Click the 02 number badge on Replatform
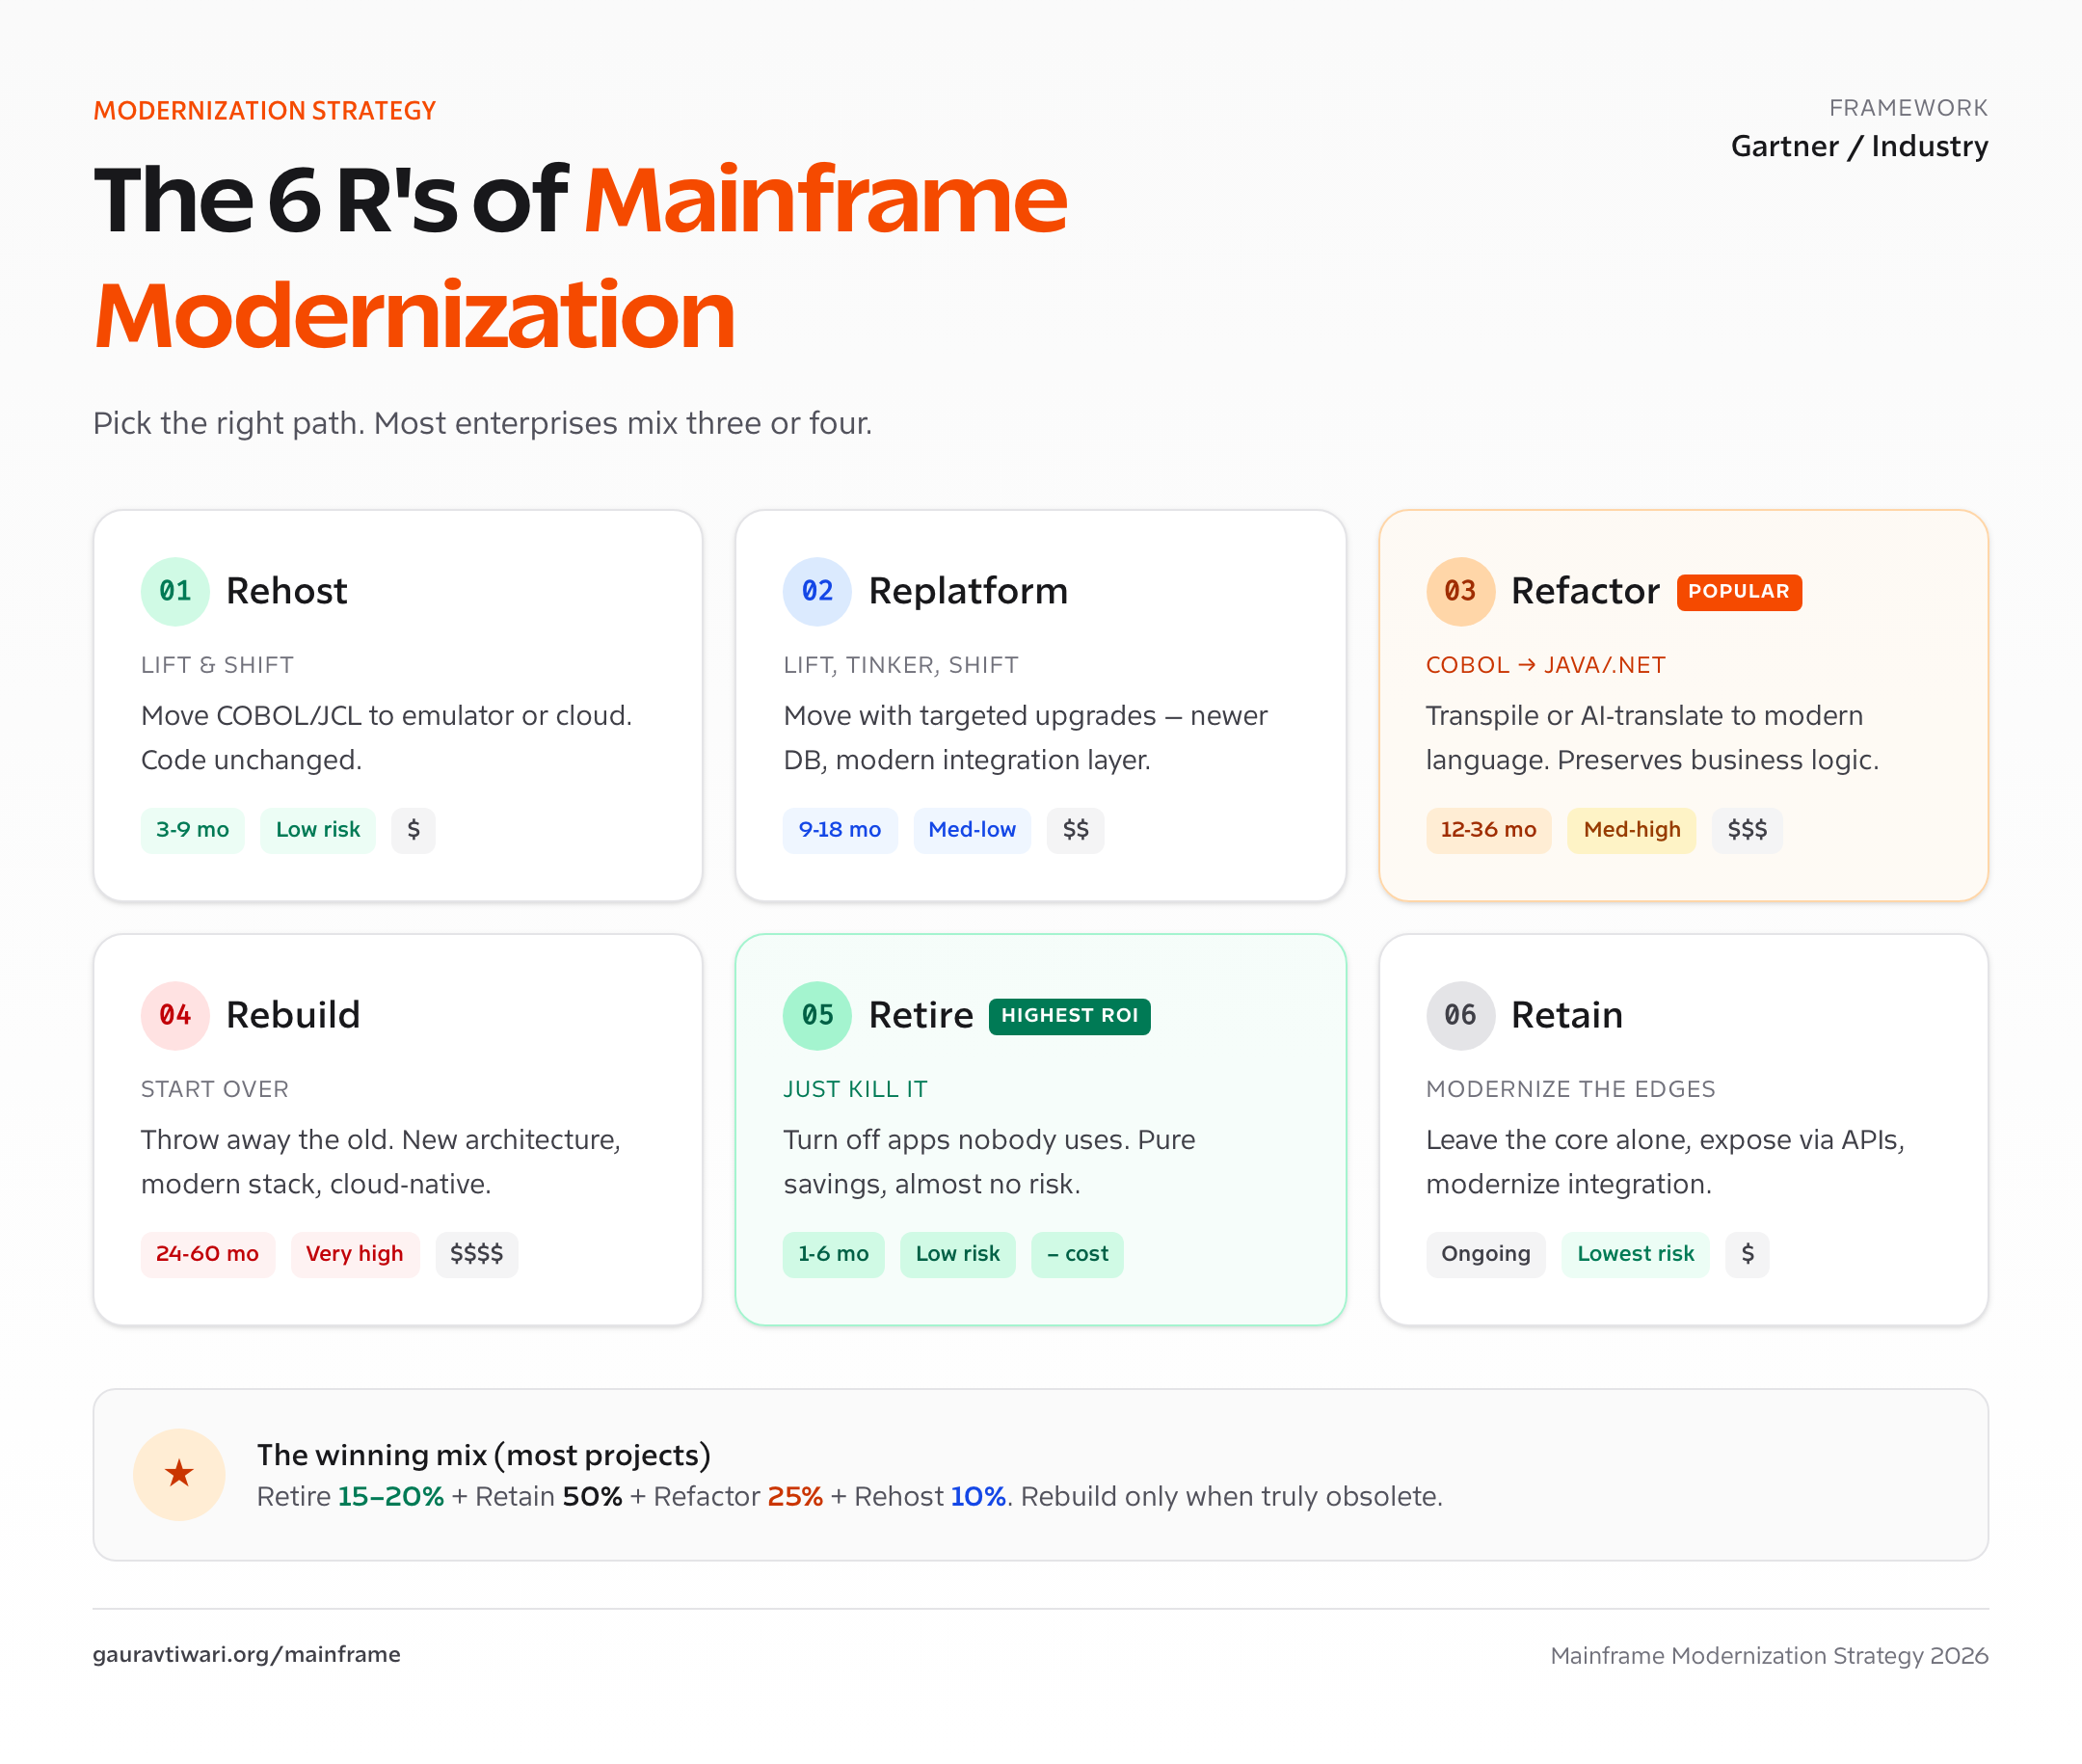Image resolution: width=2082 pixels, height=1764 pixels. pyautogui.click(x=817, y=591)
